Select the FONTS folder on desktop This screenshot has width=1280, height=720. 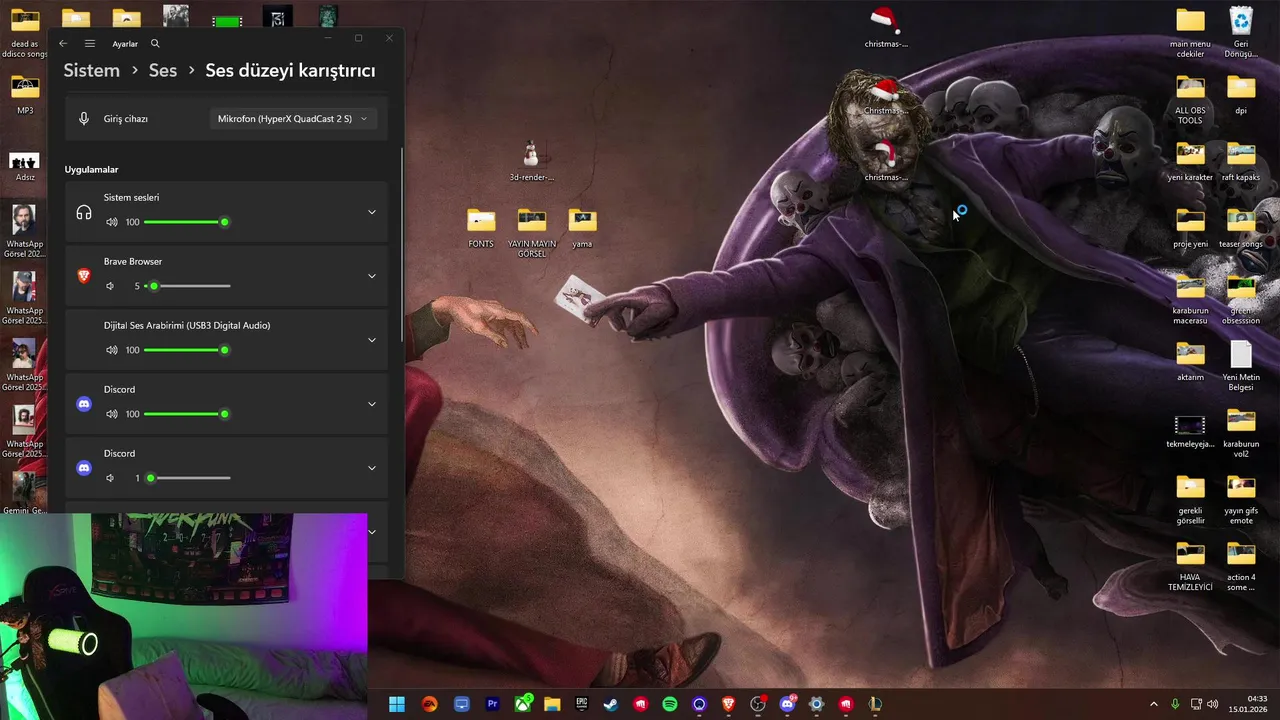(x=481, y=228)
